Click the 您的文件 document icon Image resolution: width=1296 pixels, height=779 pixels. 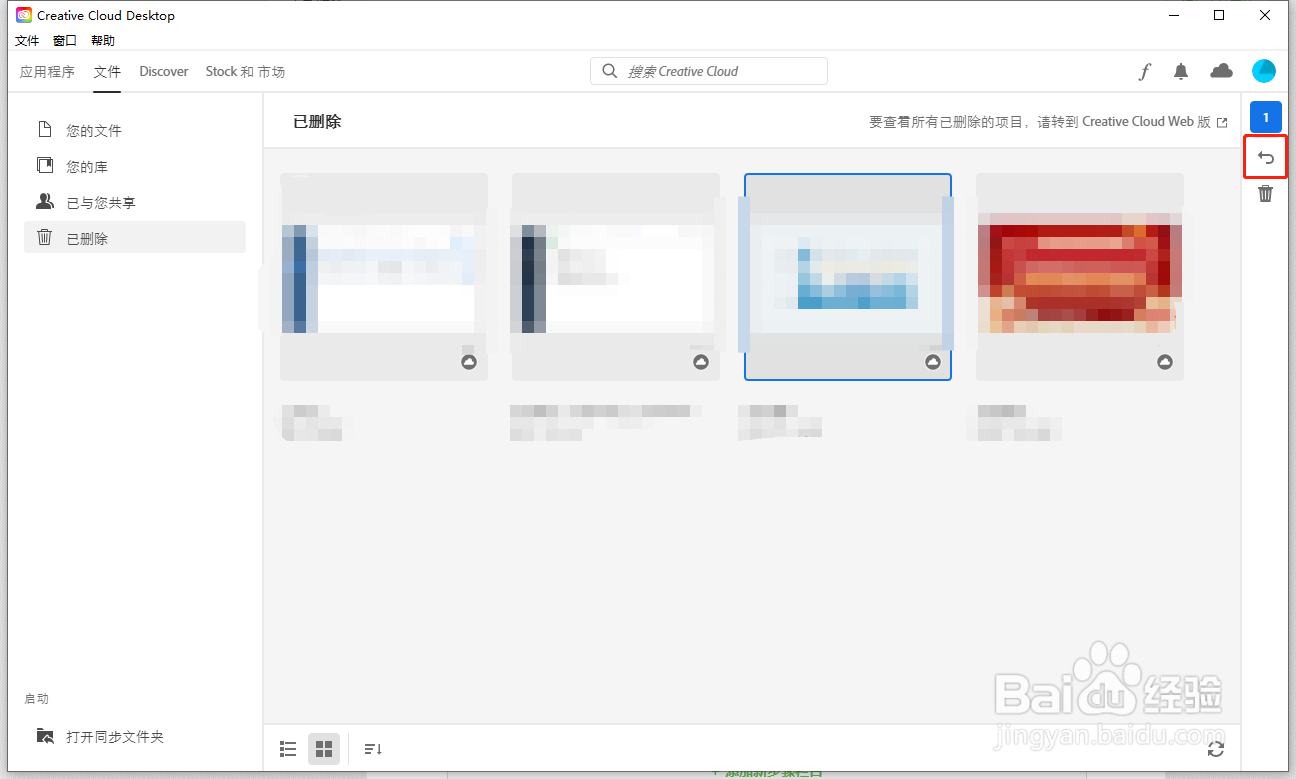coord(44,130)
